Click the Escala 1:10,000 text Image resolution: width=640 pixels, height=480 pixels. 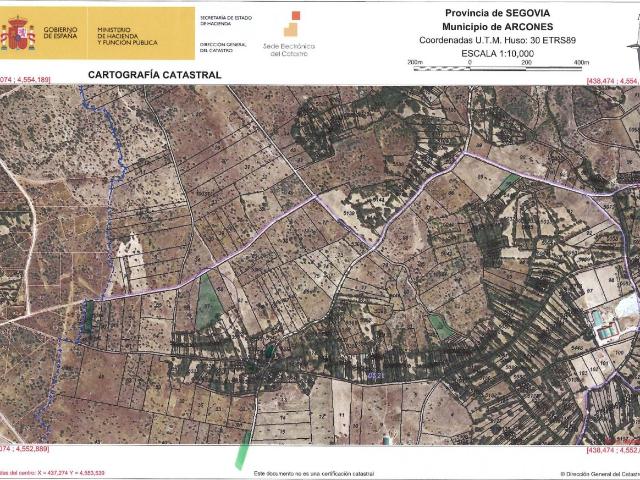[x=474, y=51]
